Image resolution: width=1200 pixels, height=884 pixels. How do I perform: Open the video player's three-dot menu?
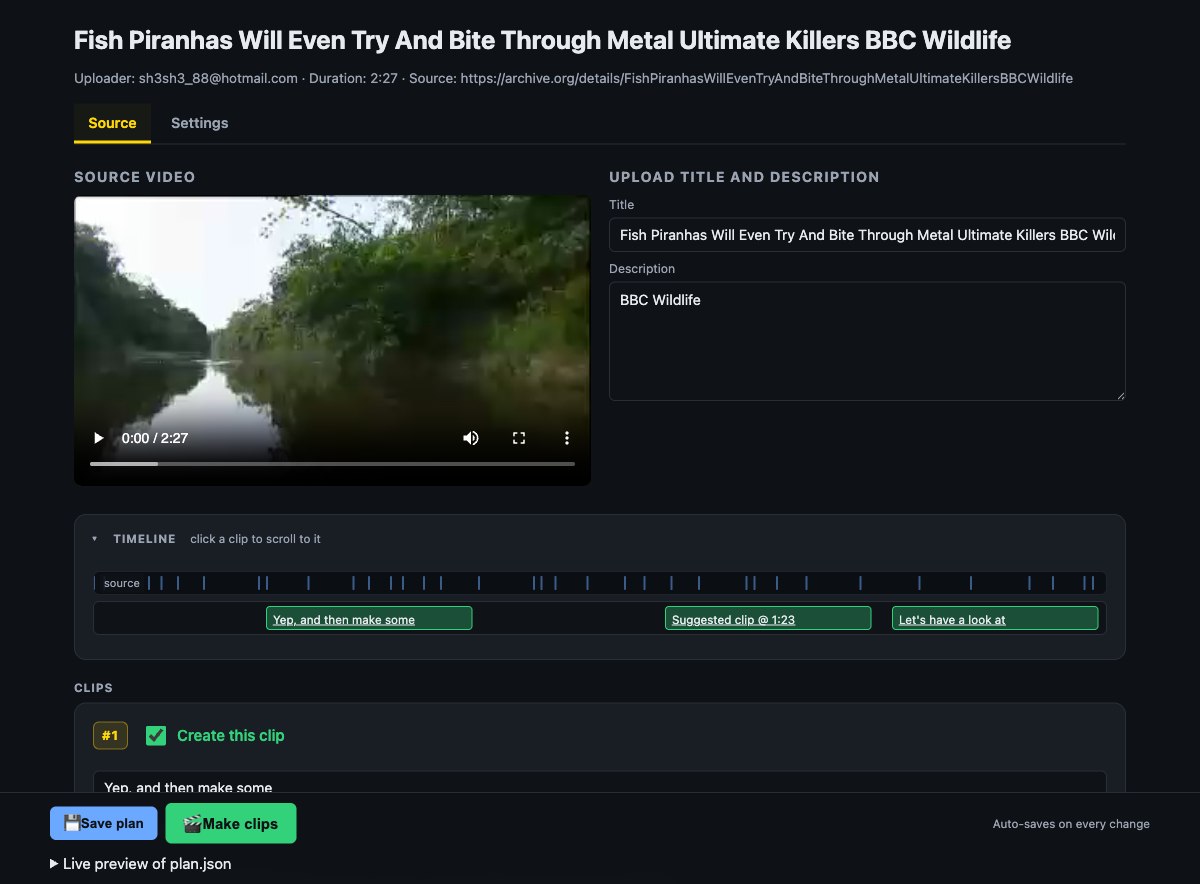567,438
